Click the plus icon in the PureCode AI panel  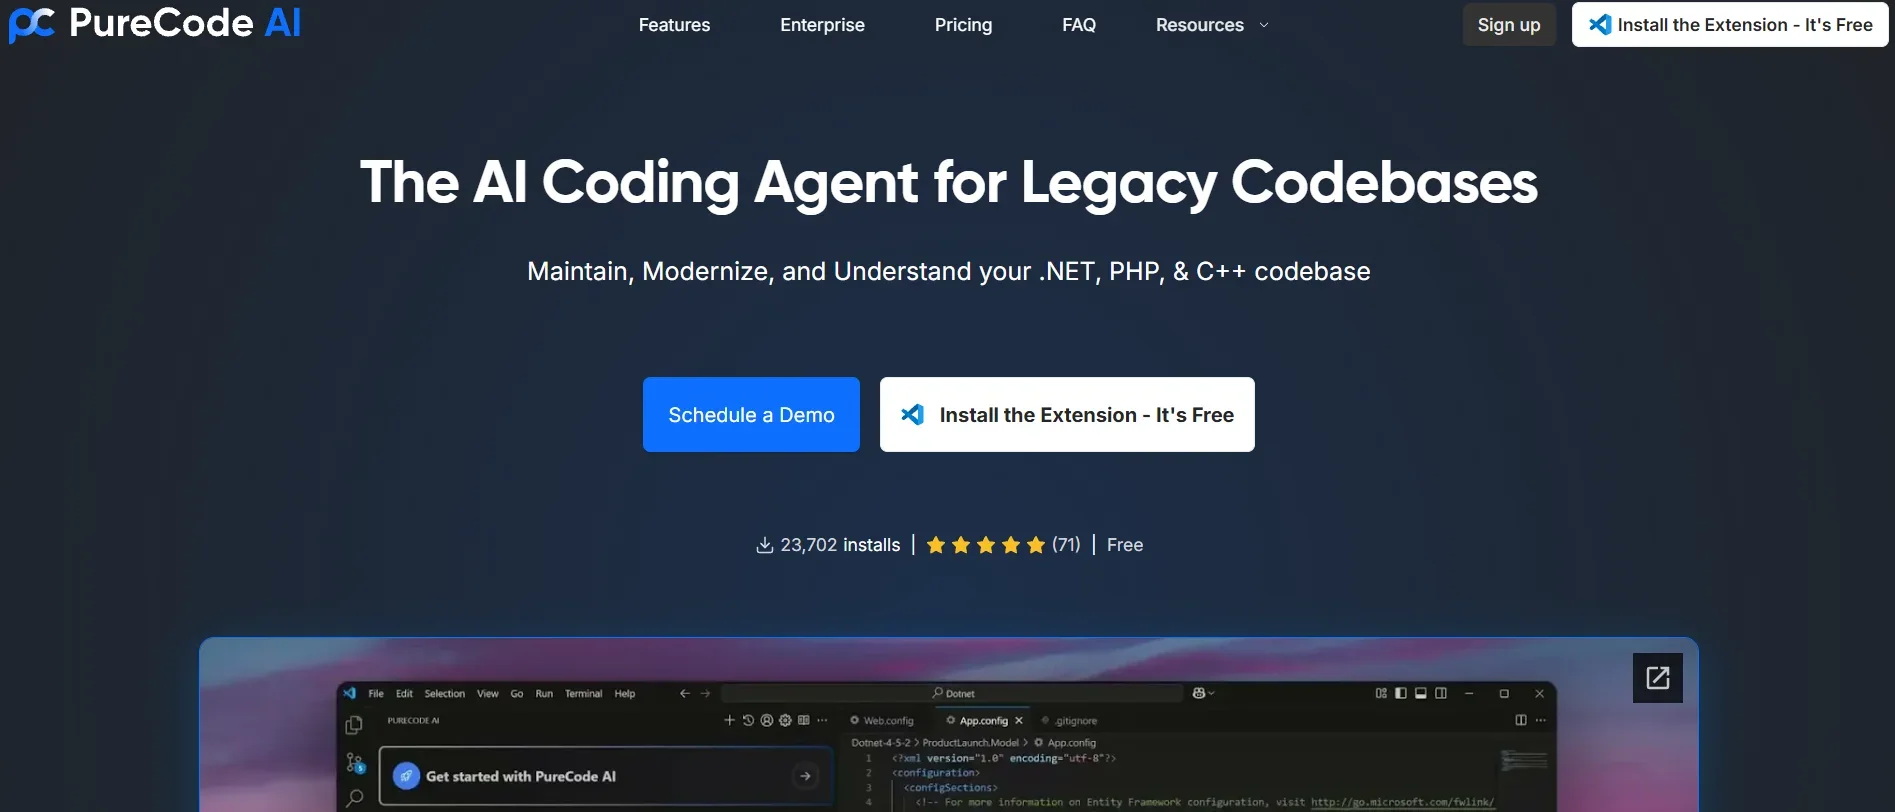729,720
